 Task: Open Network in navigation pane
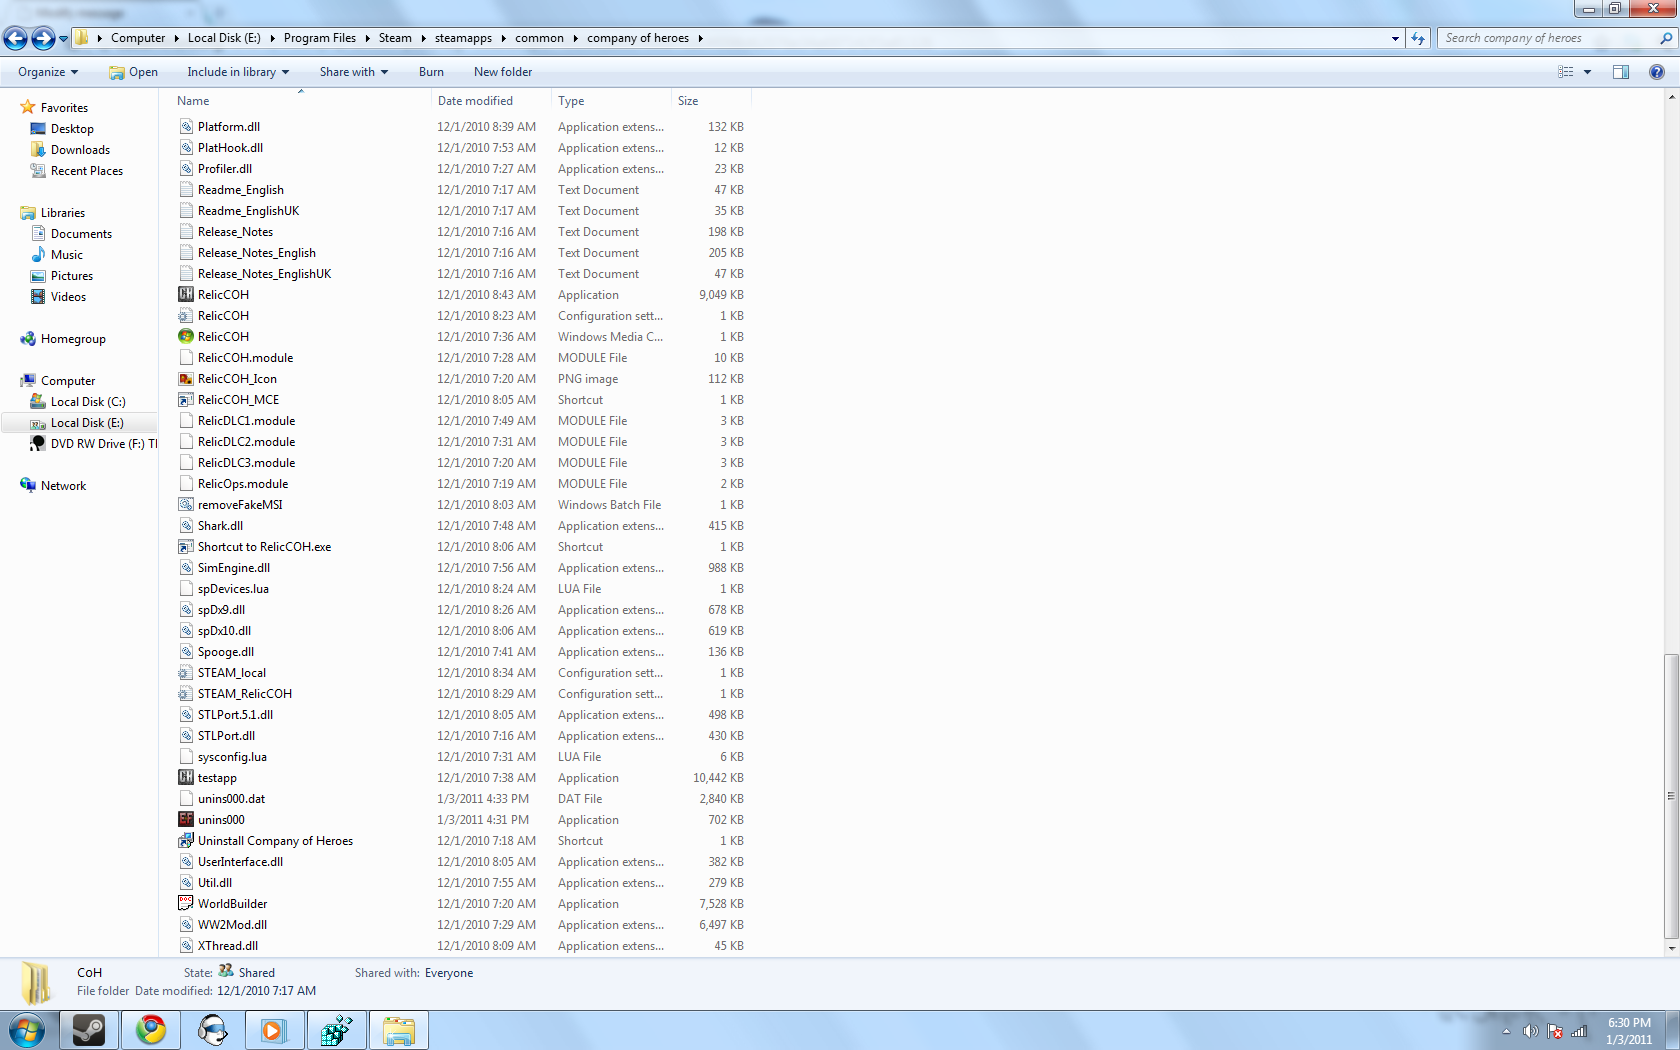point(63,486)
